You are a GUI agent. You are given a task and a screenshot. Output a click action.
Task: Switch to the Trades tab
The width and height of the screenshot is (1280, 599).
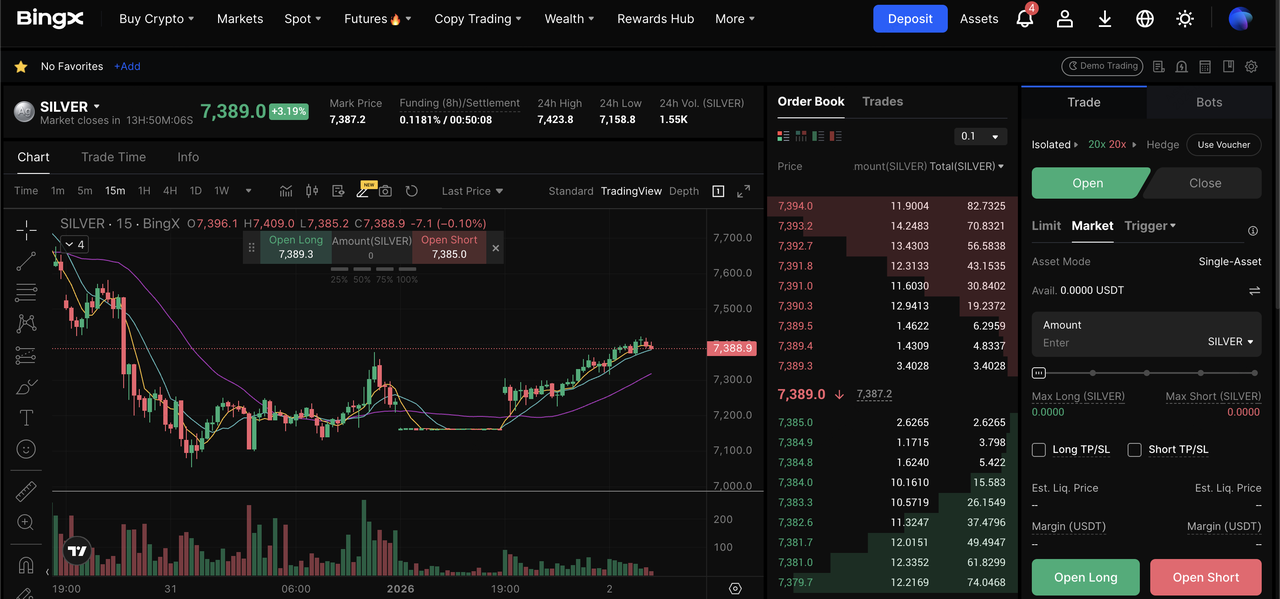882,101
